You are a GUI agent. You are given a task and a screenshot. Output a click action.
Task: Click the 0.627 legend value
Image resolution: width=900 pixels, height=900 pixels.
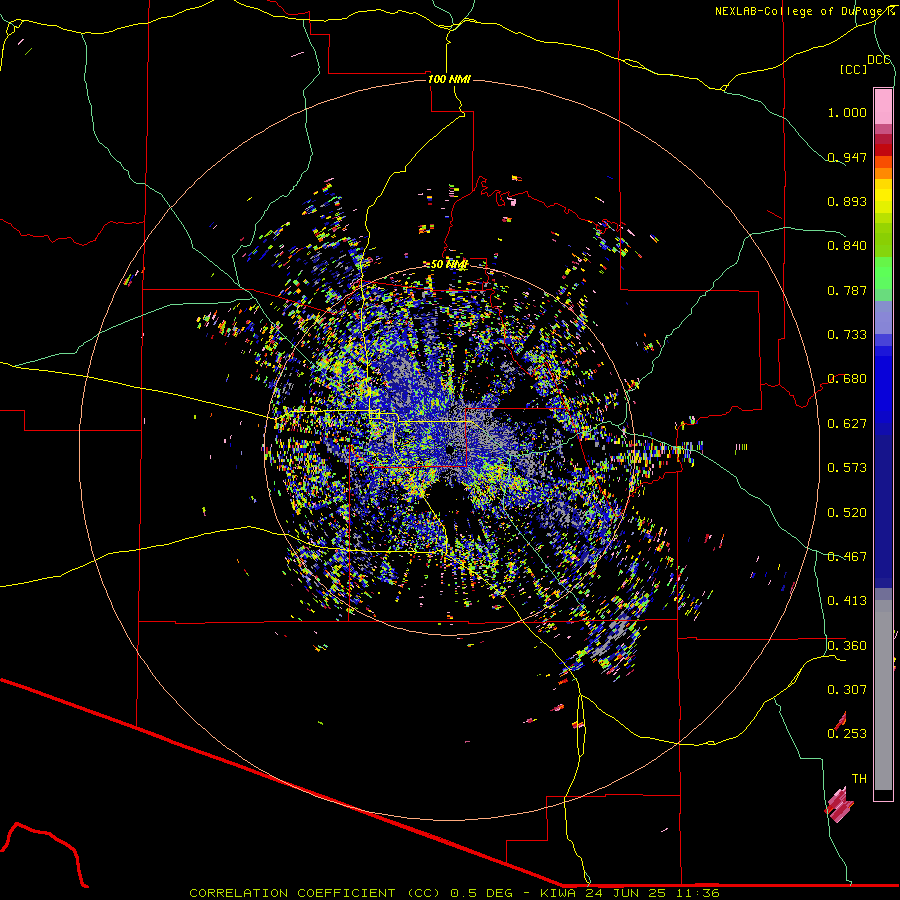(x=847, y=424)
